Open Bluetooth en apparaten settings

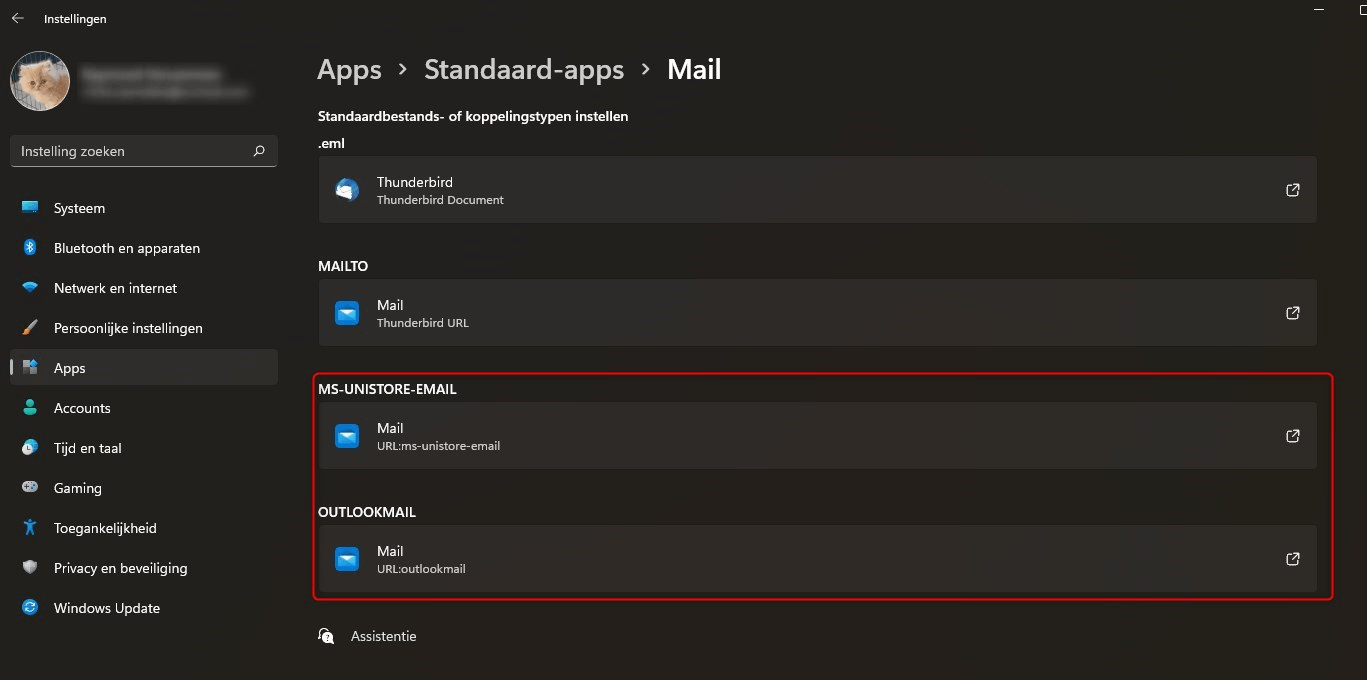click(x=144, y=248)
